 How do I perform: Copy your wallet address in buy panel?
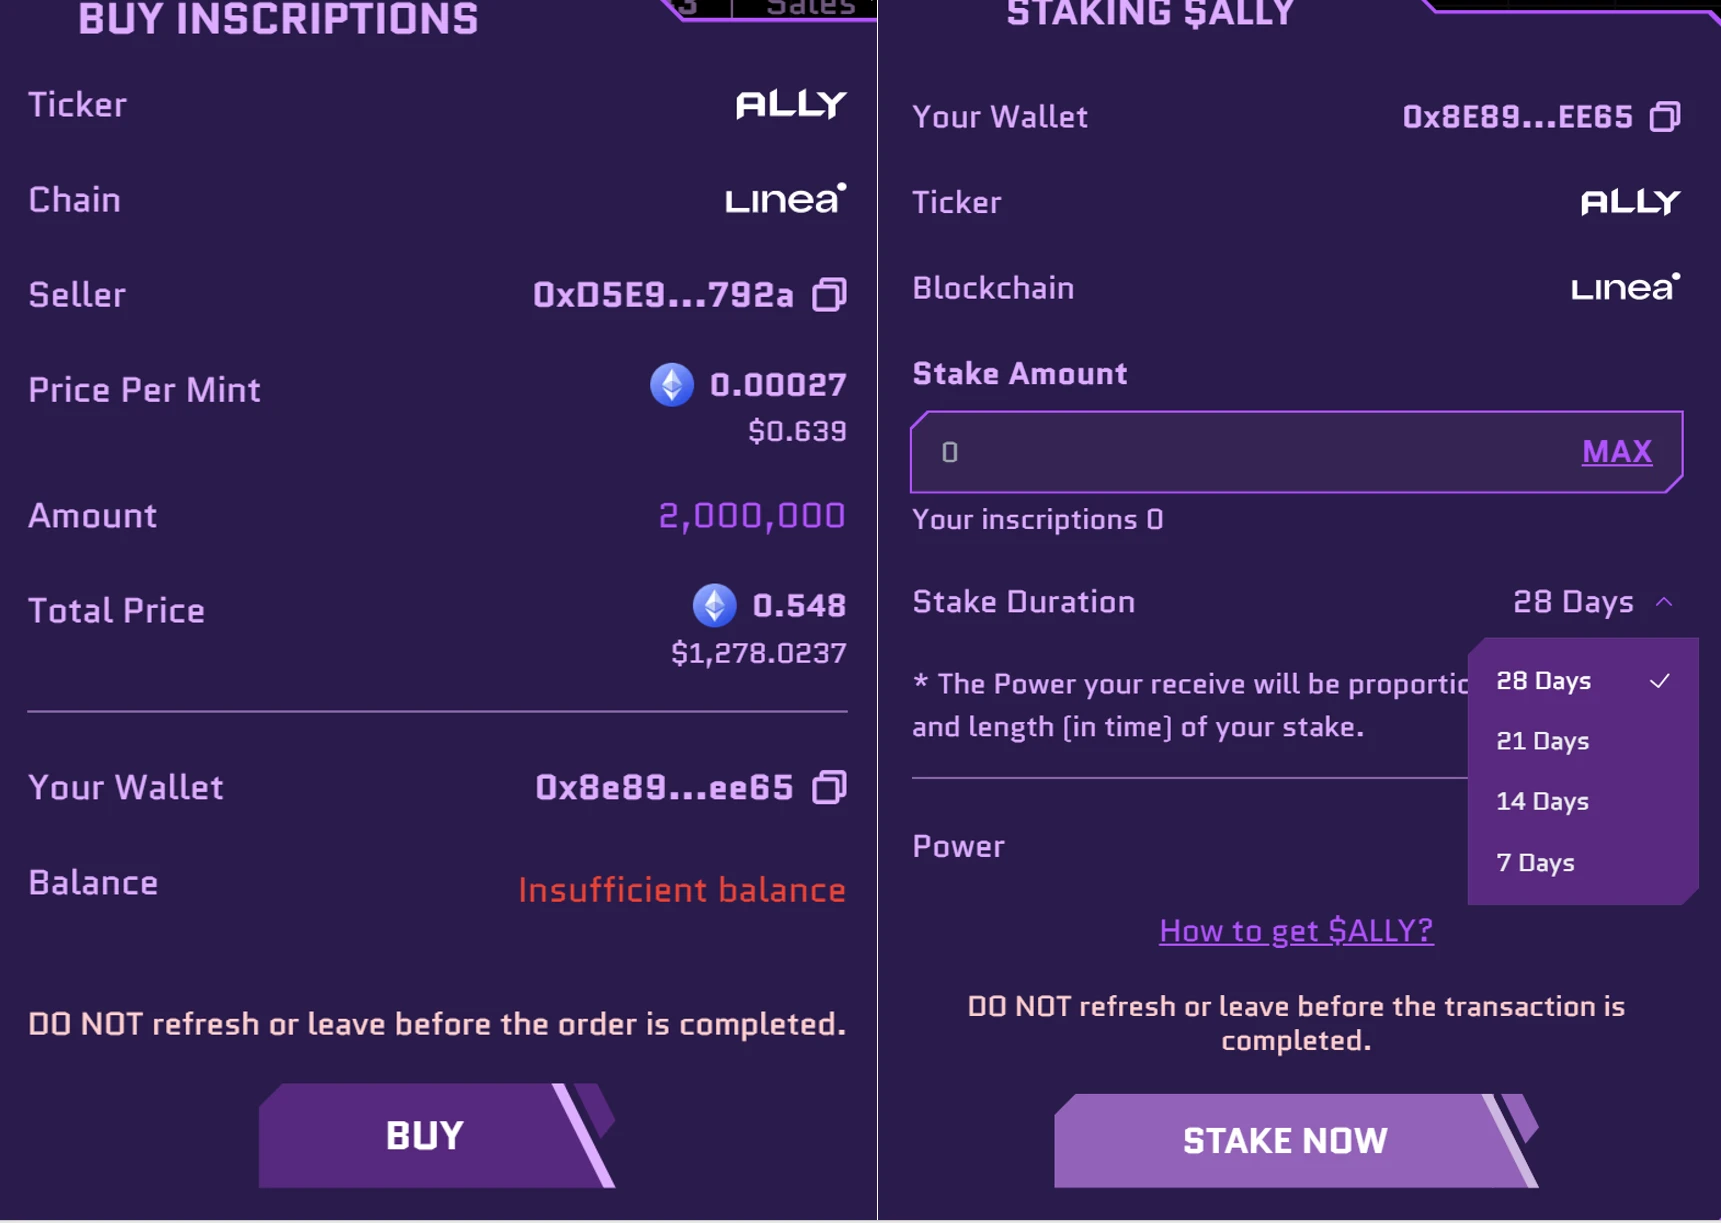click(x=829, y=787)
